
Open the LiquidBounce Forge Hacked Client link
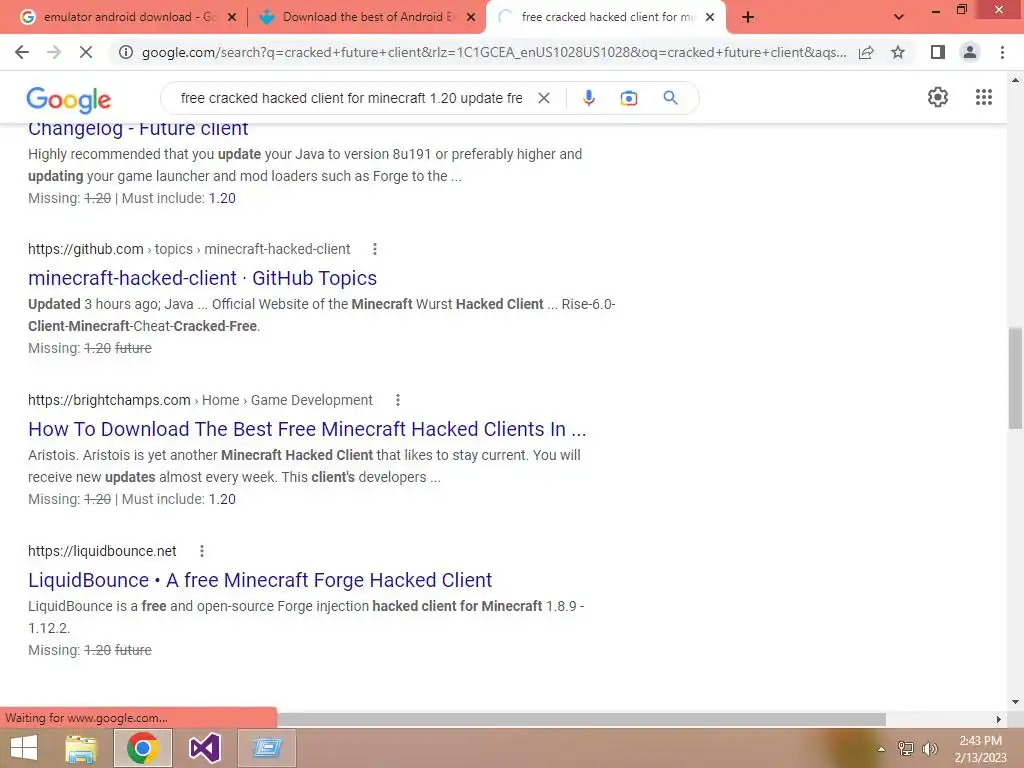(260, 580)
